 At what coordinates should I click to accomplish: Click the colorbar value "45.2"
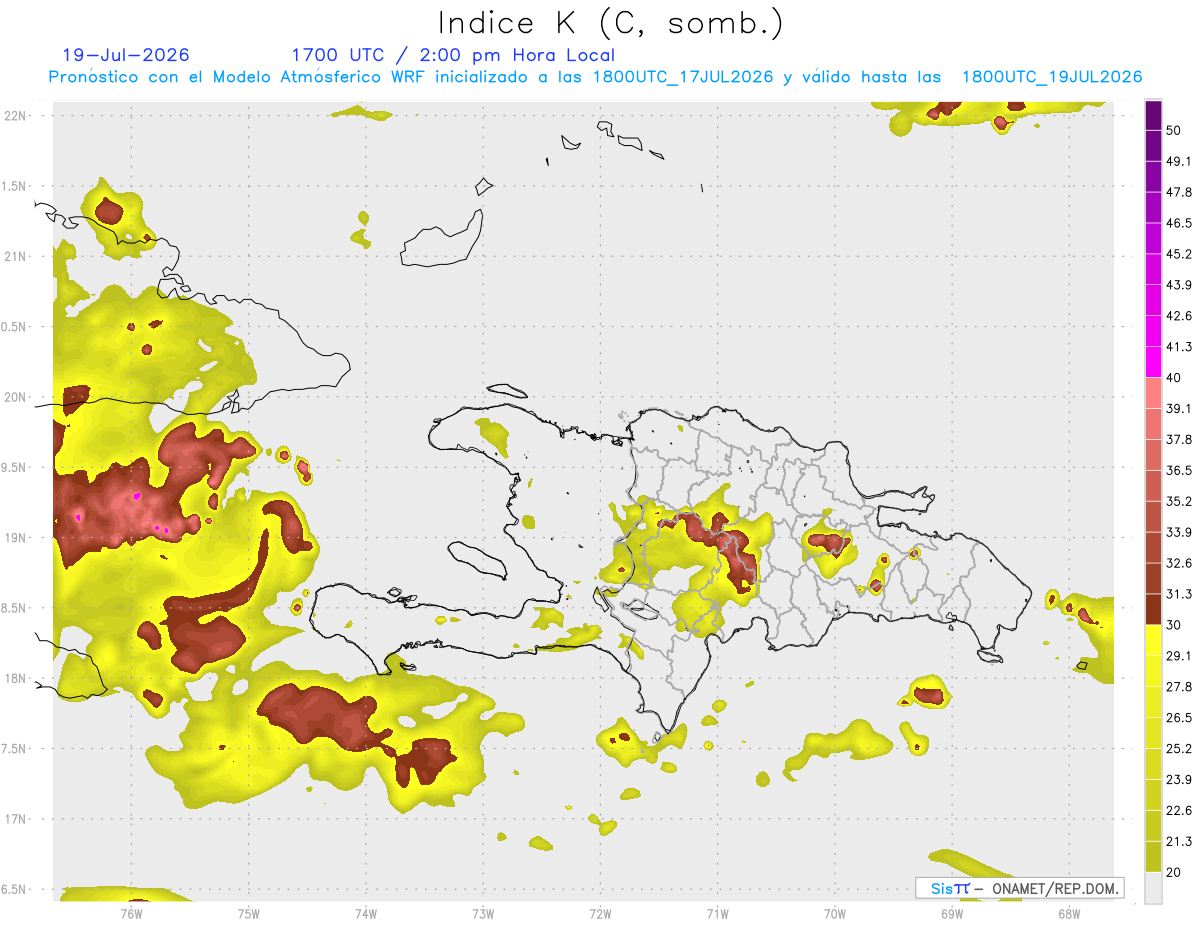[x=1178, y=254]
